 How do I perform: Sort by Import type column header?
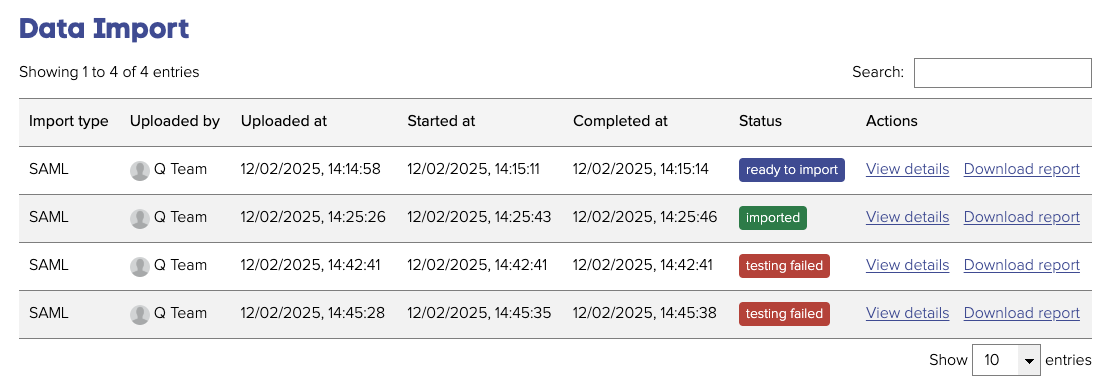[69, 121]
